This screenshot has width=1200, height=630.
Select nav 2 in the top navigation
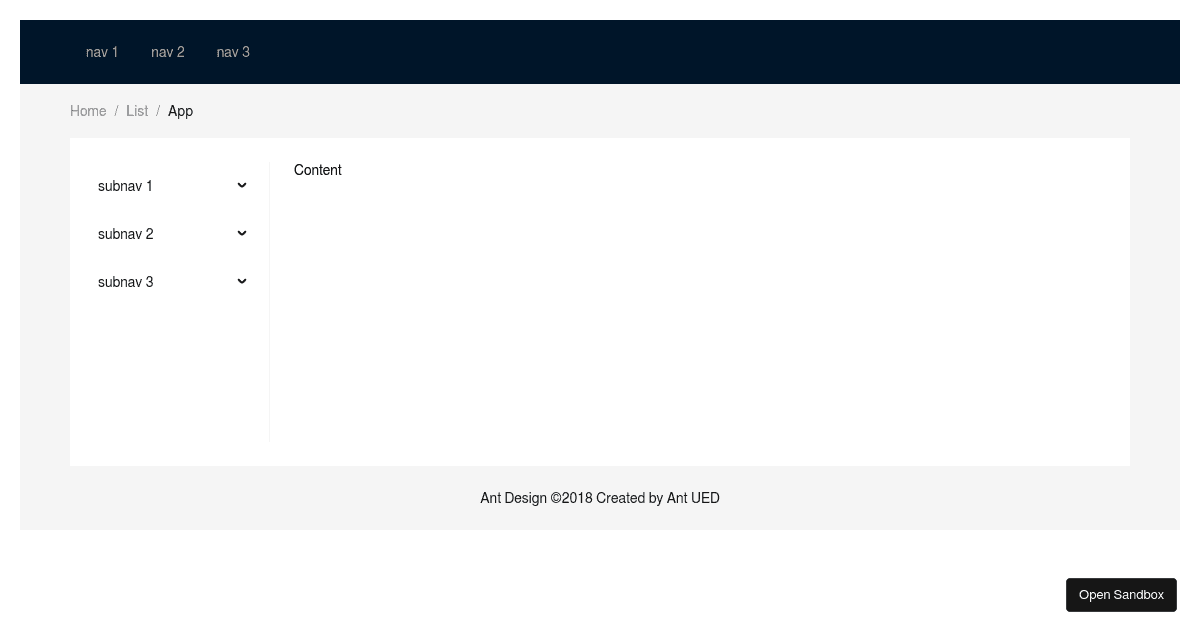coord(167,52)
